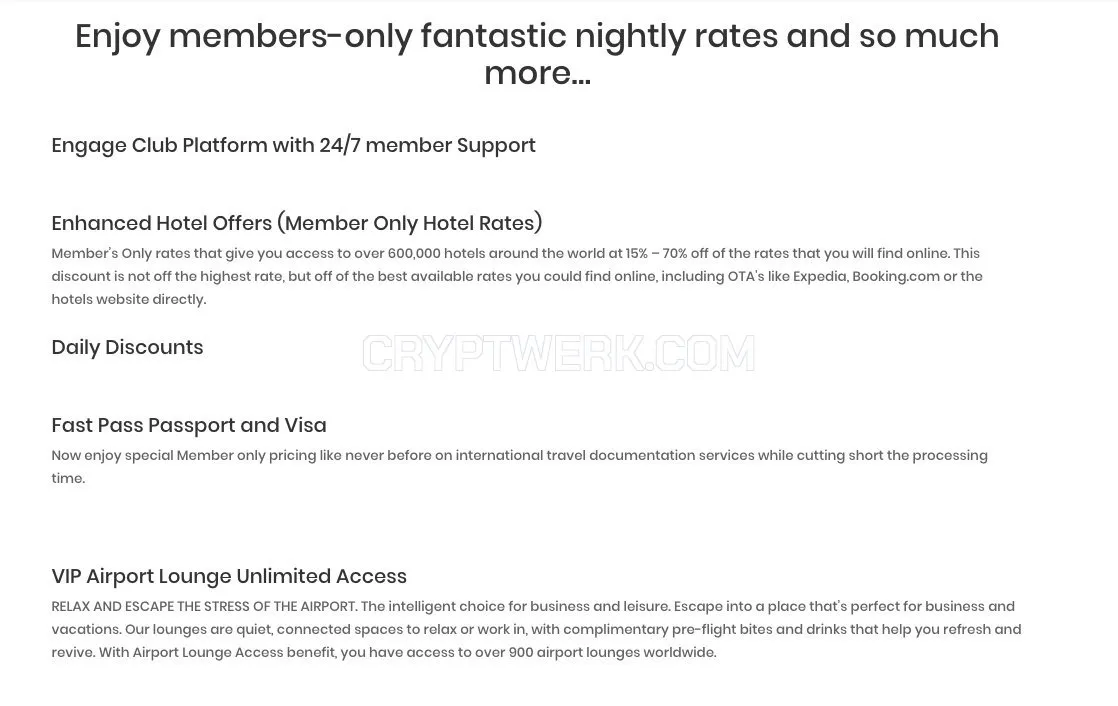The width and height of the screenshot is (1118, 706).
Task: Expand the Daily Discounts heading
Action: [127, 347]
